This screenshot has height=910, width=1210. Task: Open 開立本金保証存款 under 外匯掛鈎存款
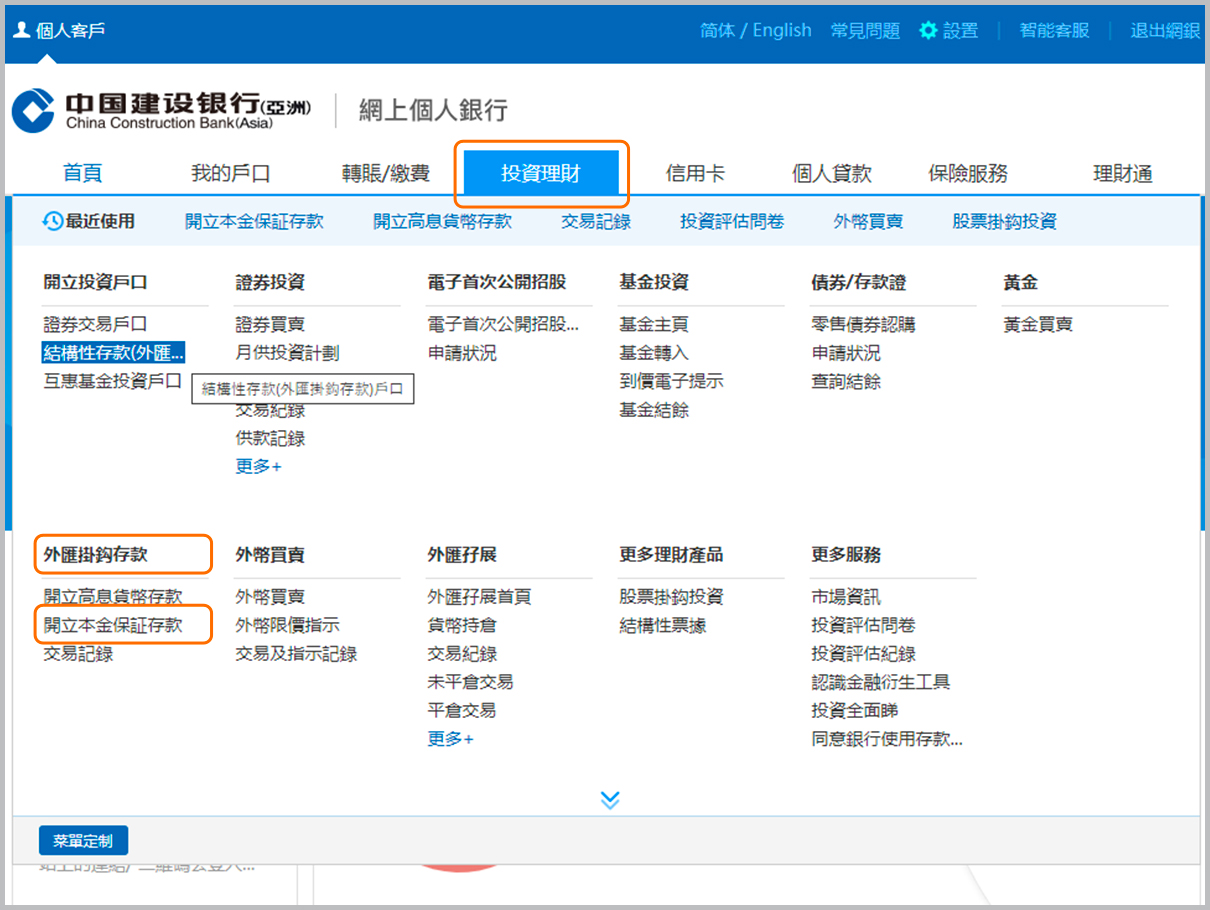[x=113, y=625]
